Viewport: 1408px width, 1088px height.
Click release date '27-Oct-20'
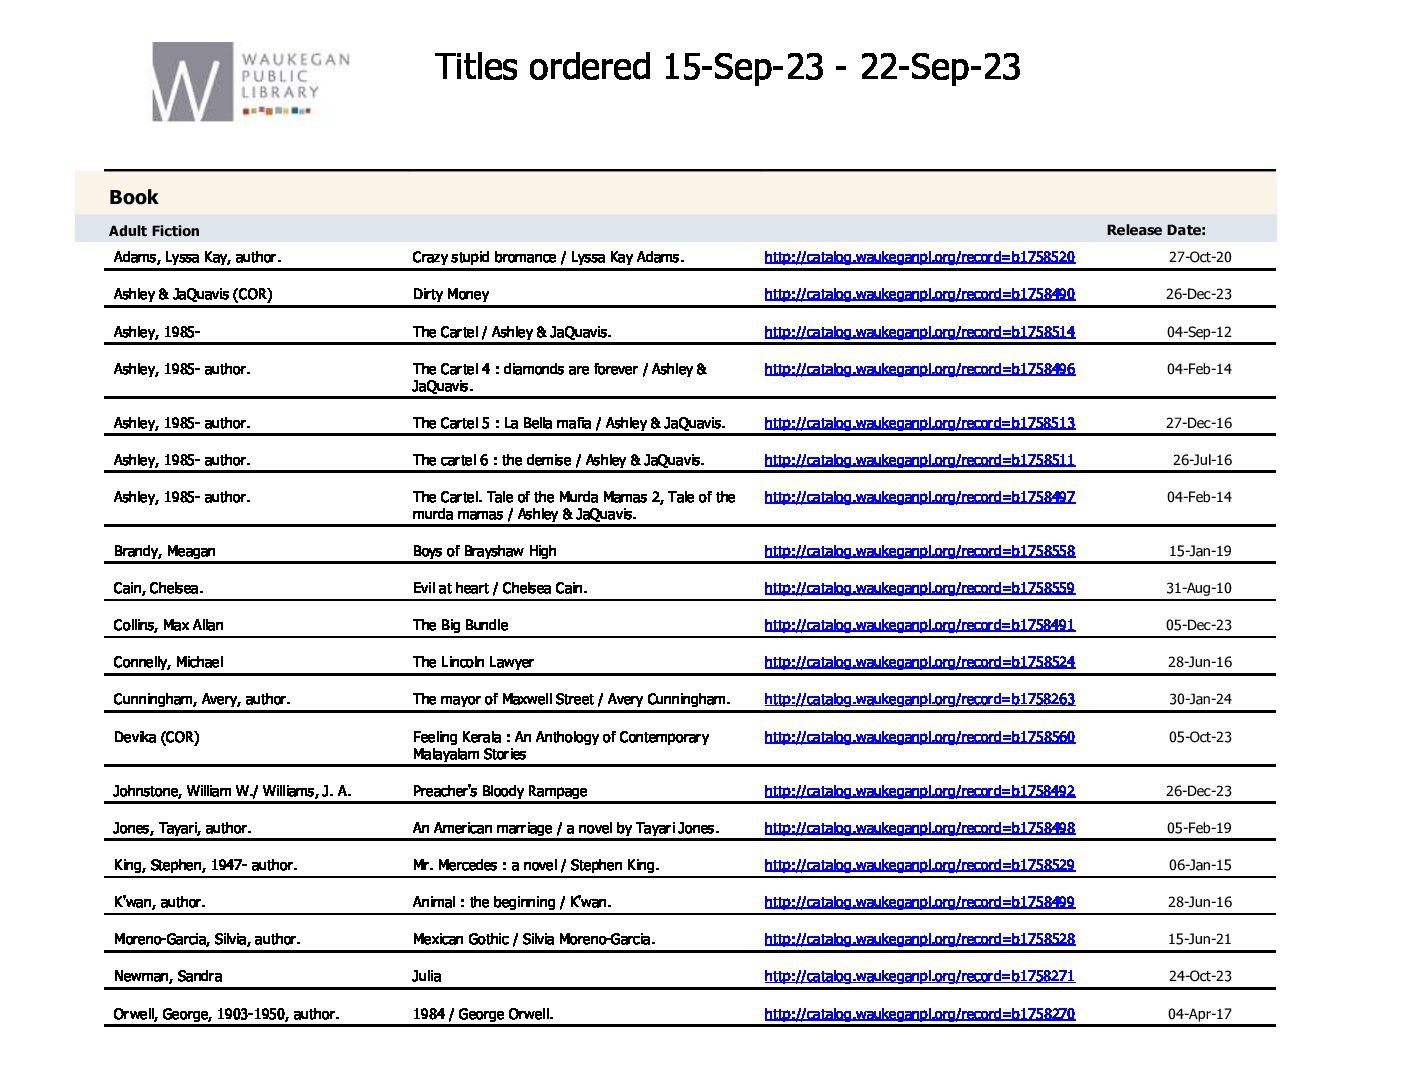pos(1200,257)
